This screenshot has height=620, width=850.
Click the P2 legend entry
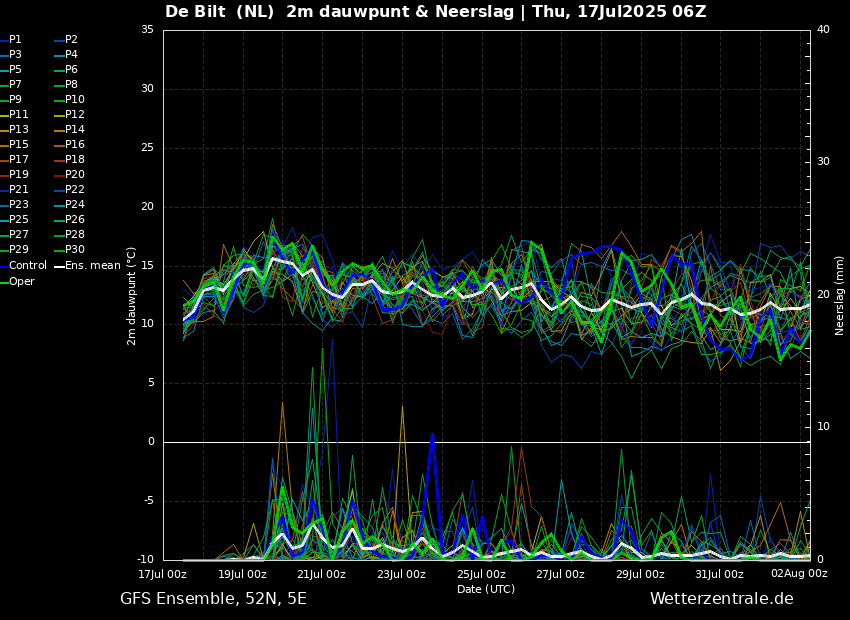tap(71, 40)
